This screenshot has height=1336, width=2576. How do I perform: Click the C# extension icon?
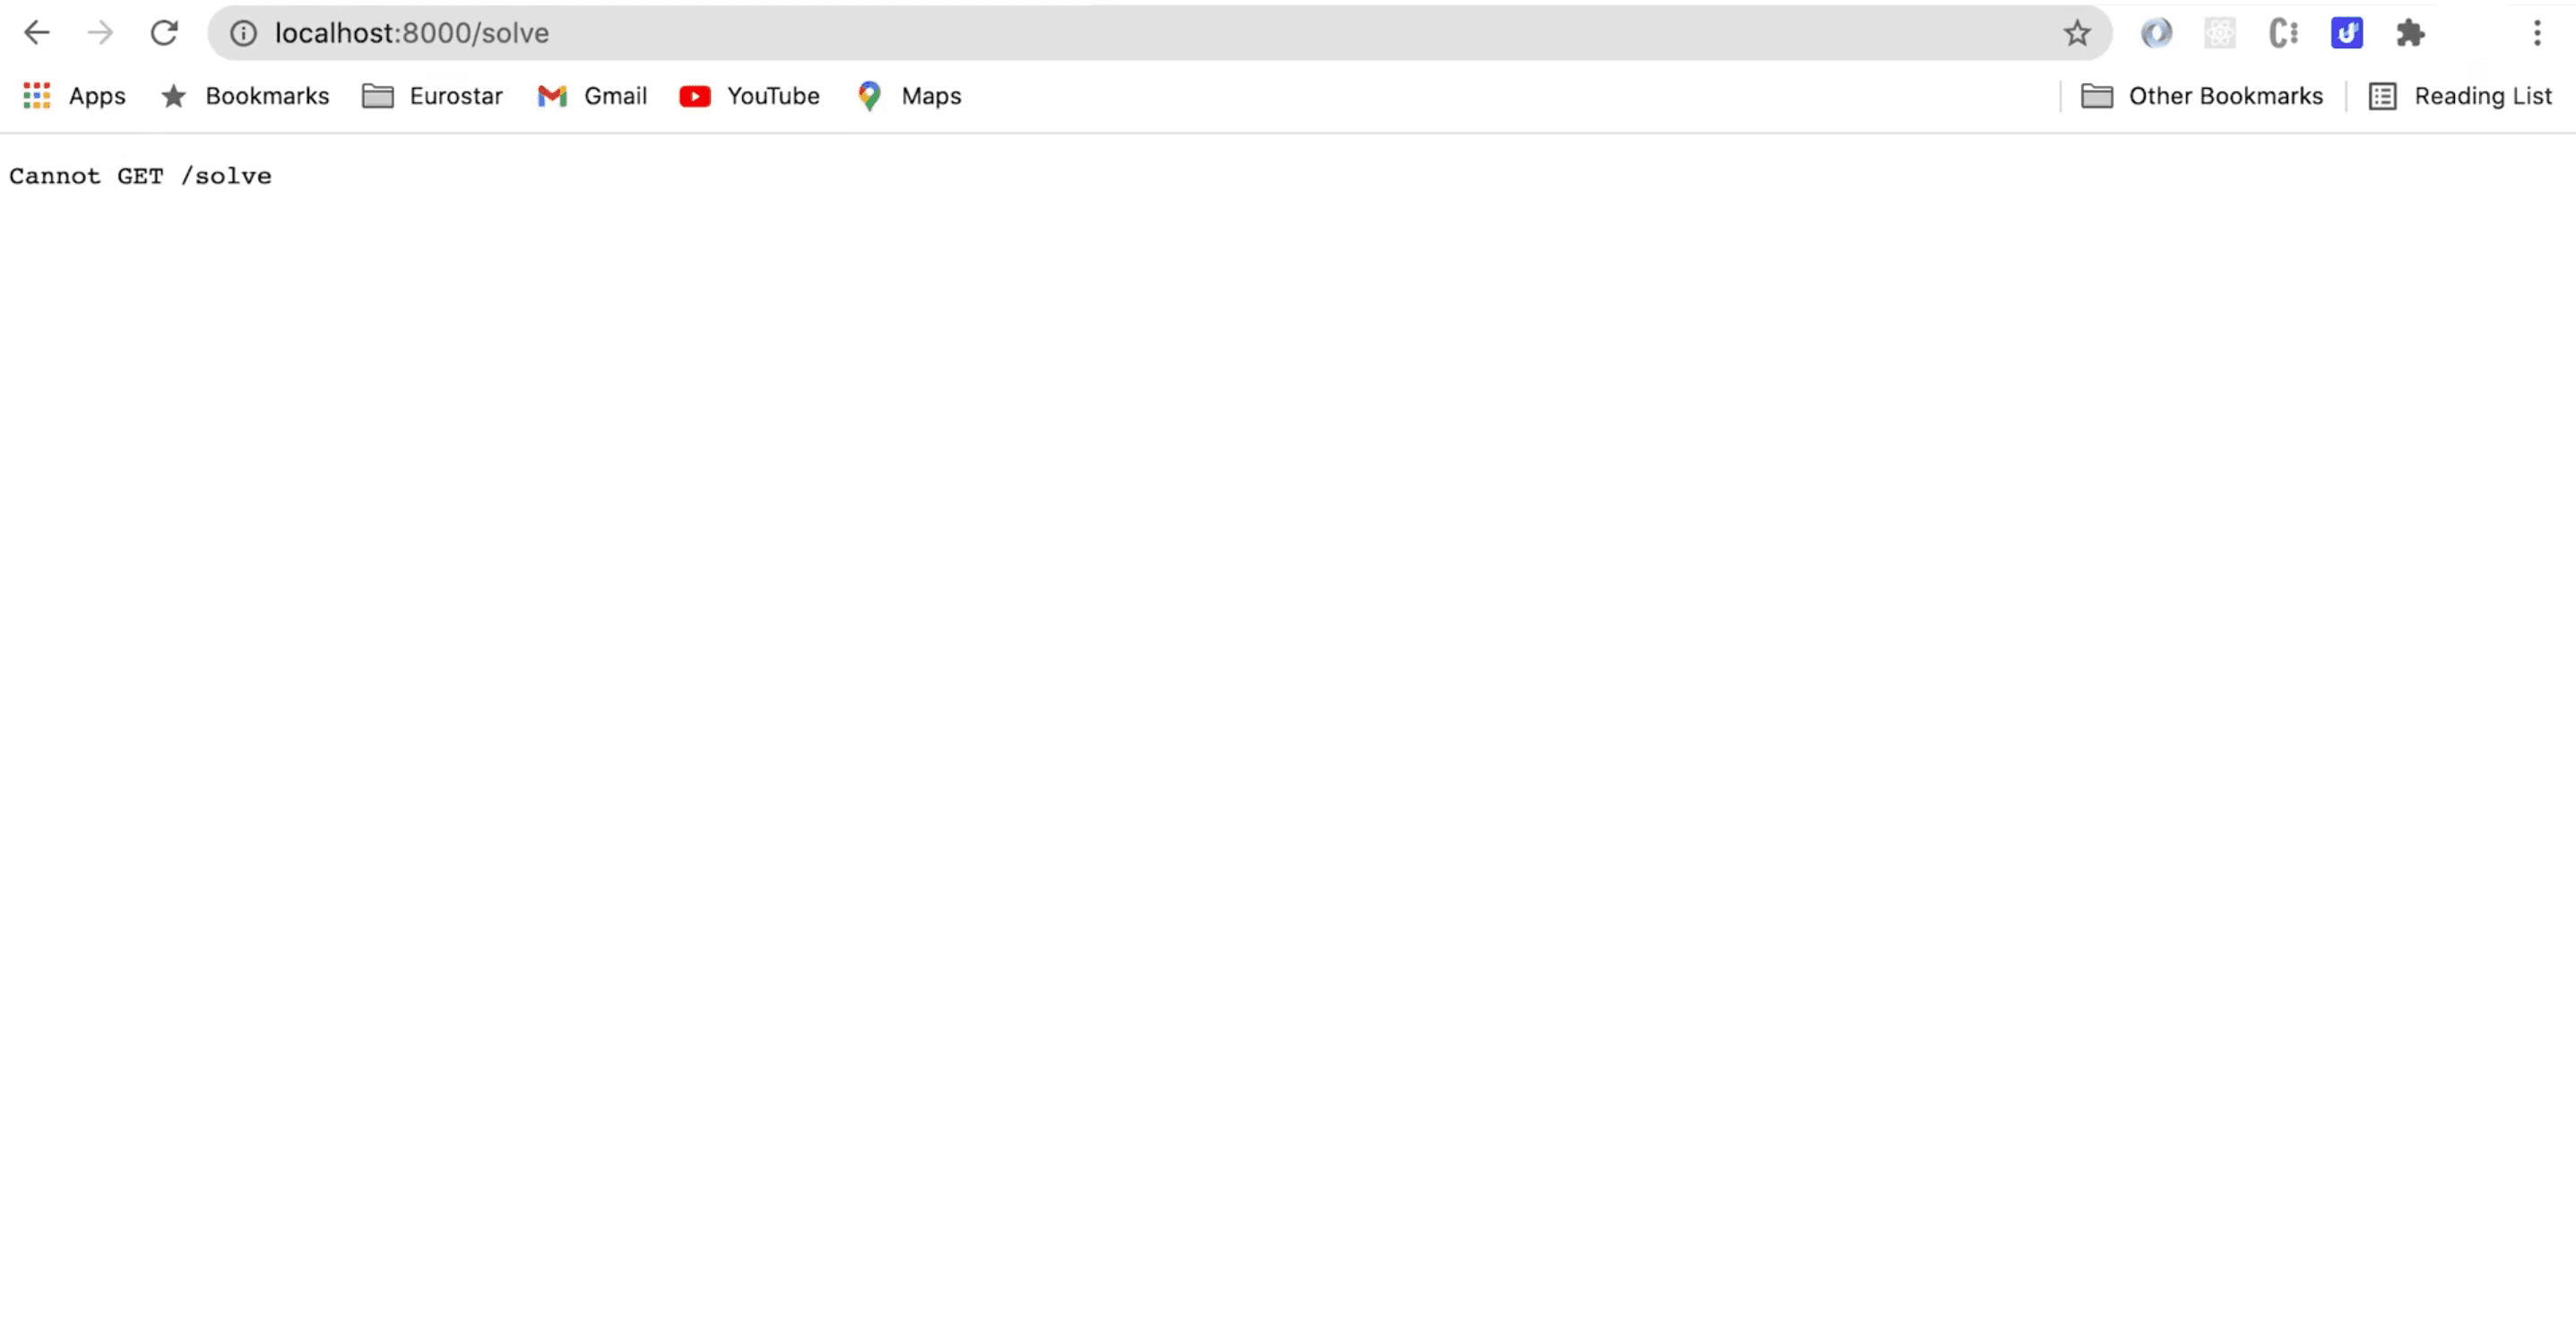2283,32
